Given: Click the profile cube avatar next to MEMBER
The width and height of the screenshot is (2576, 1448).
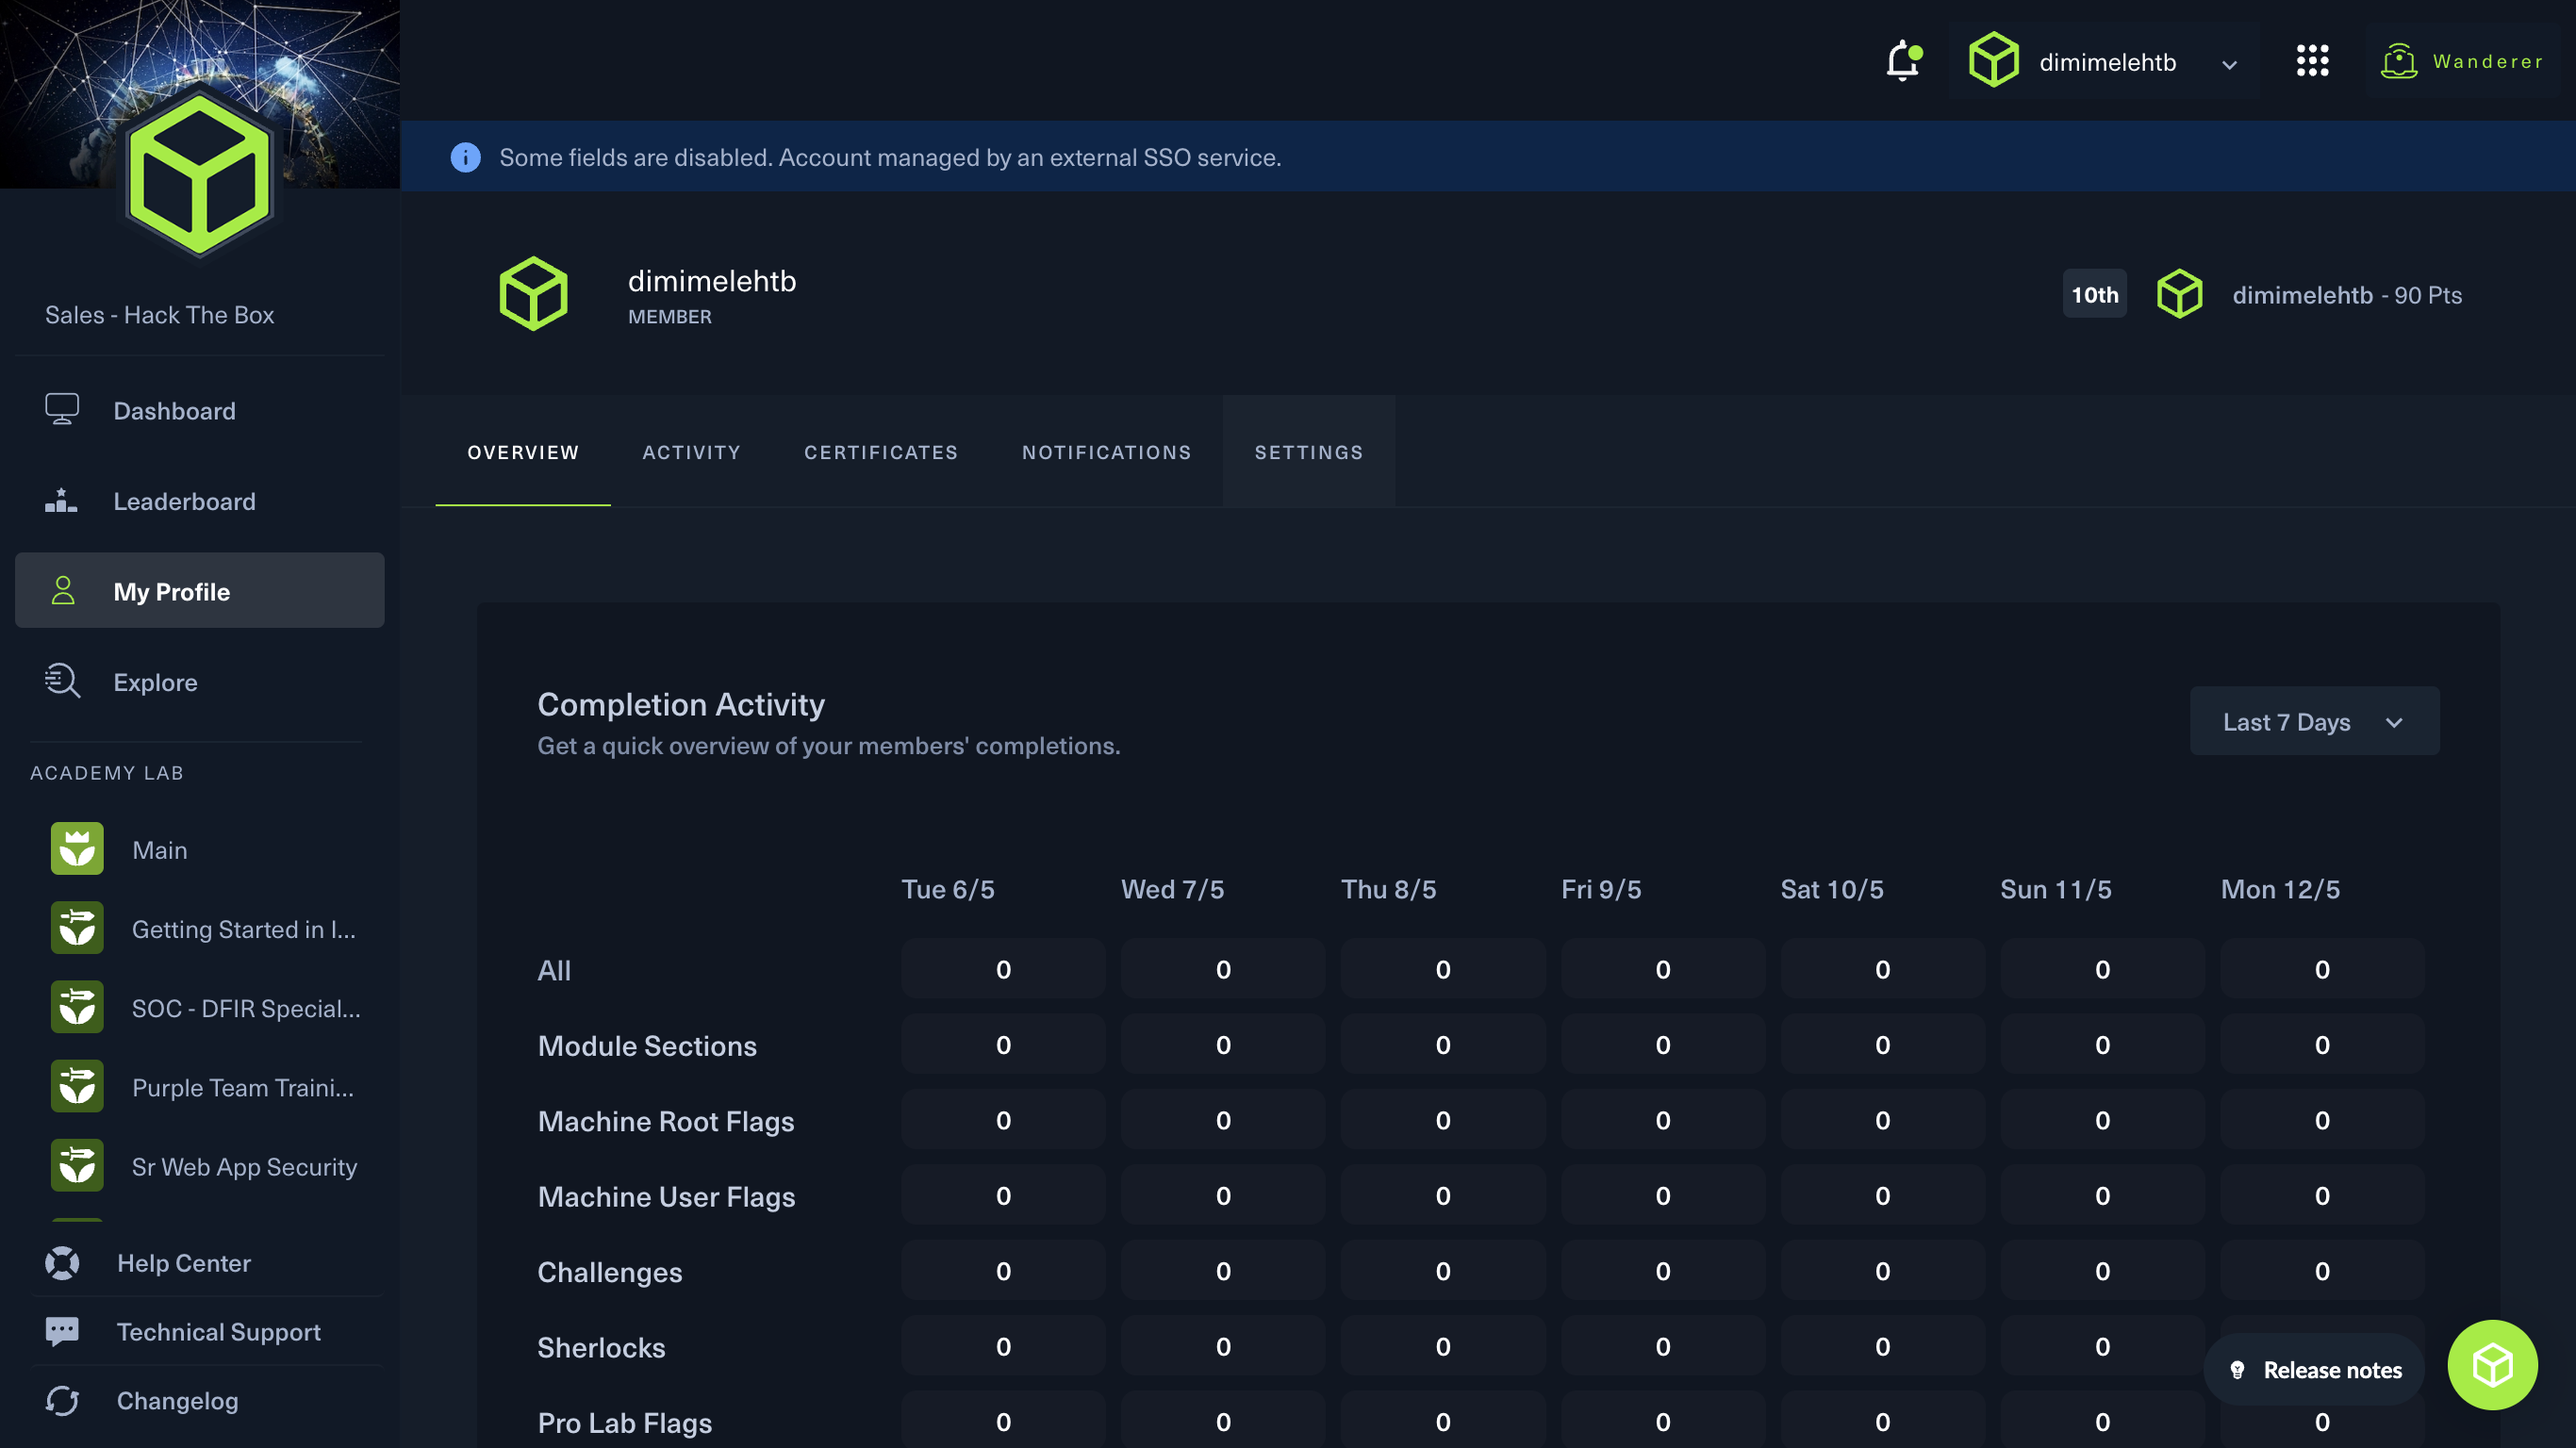Looking at the screenshot, I should point(533,294).
